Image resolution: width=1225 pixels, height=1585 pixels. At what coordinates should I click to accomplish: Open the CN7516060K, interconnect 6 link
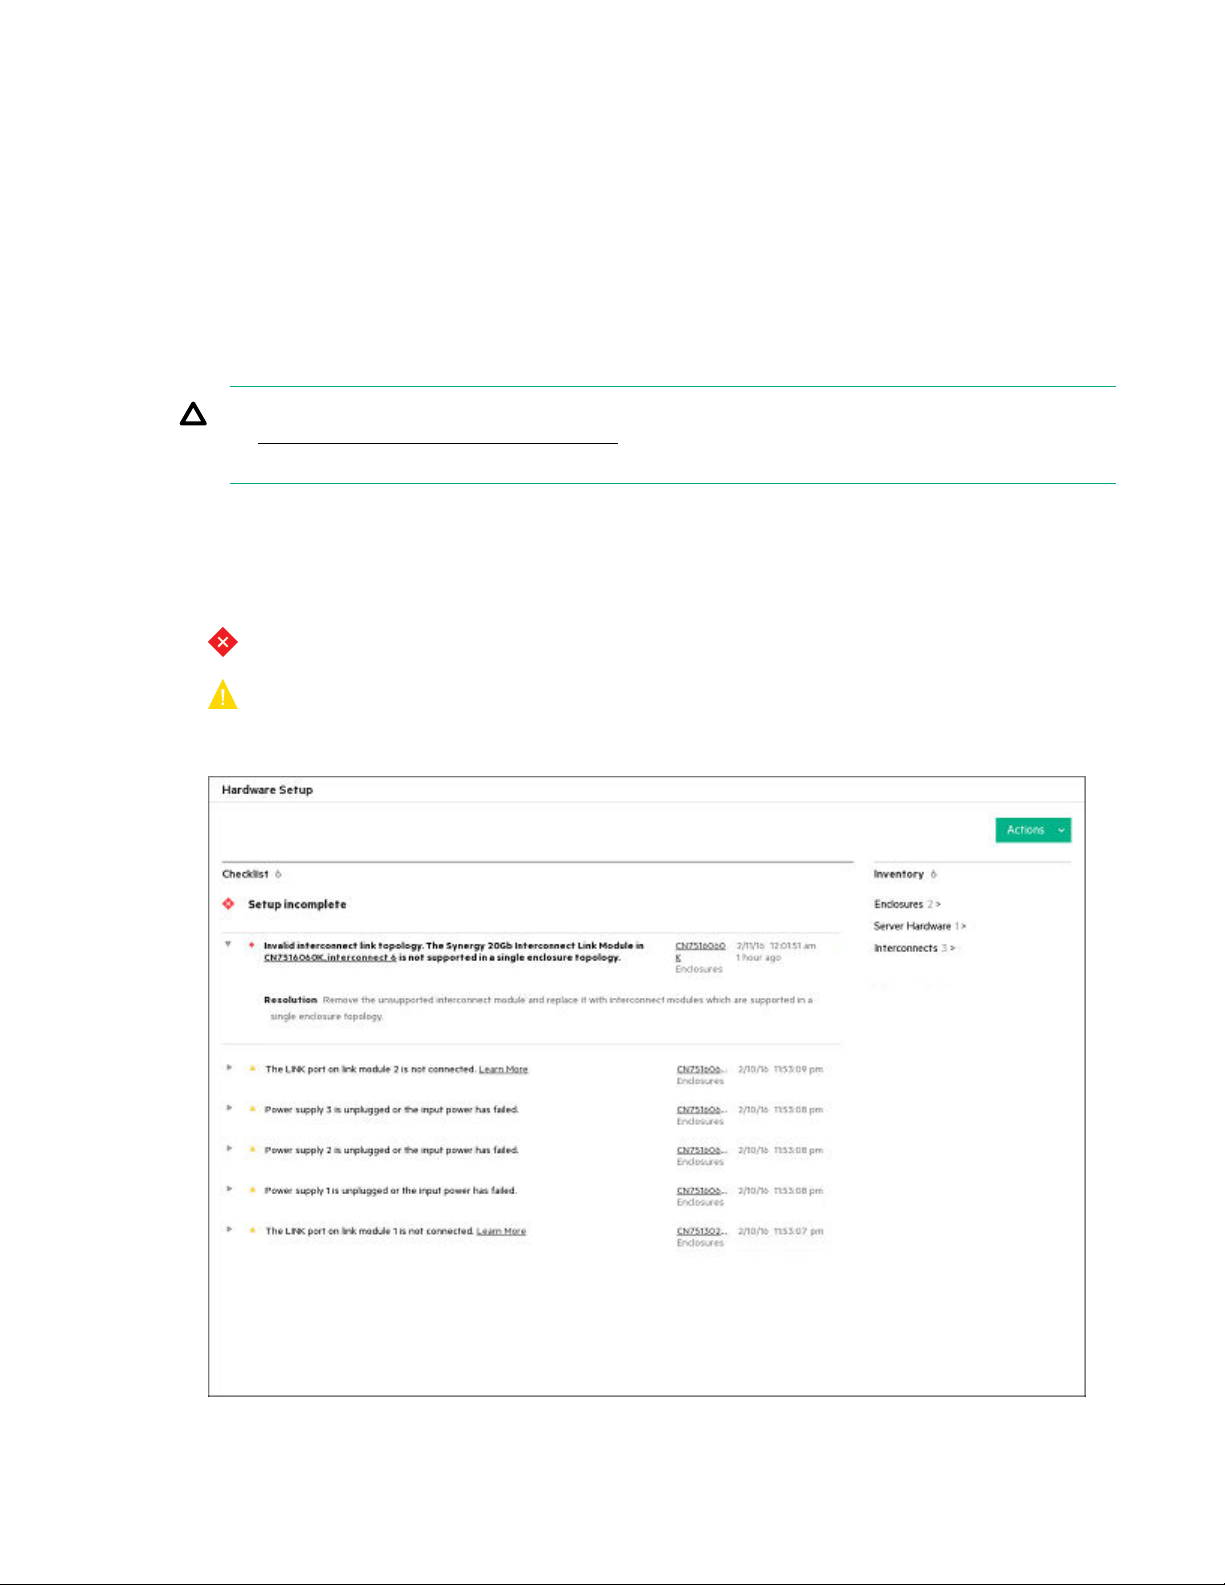click(x=330, y=958)
